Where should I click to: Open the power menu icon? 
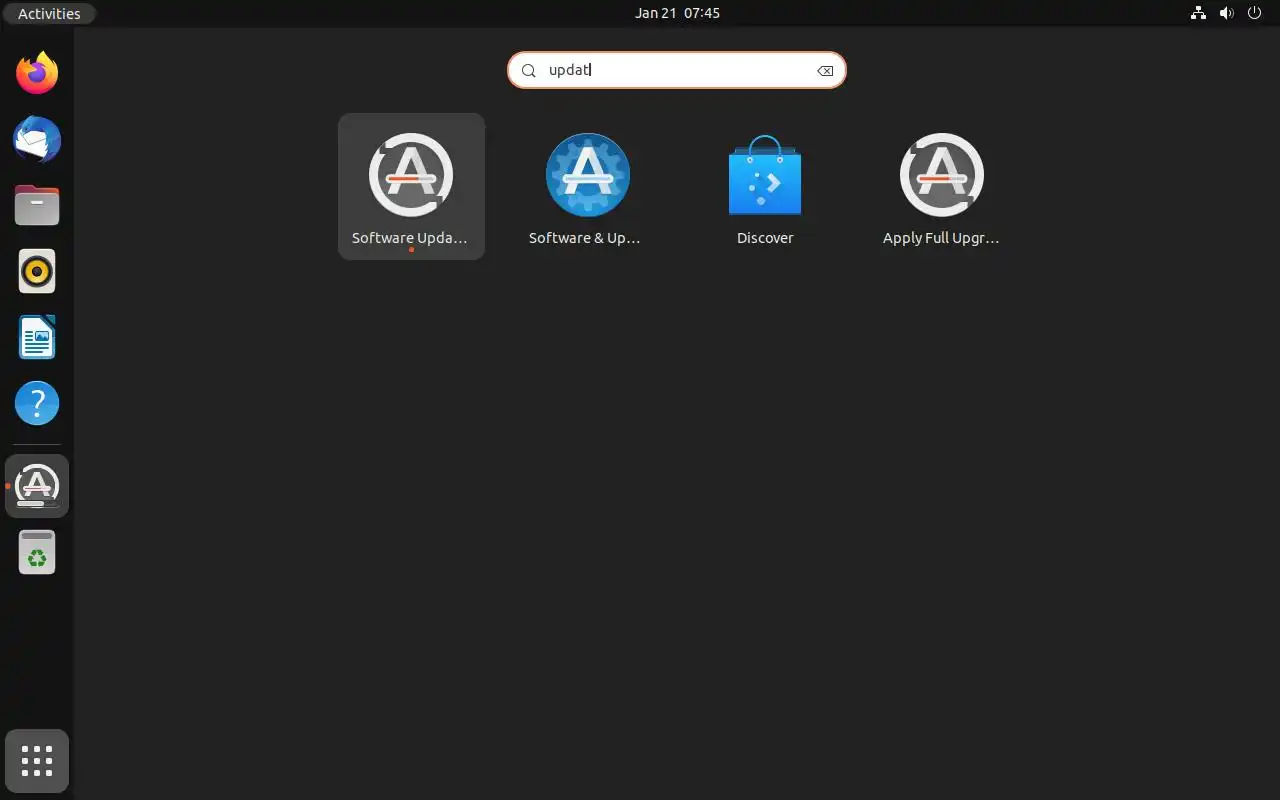coord(1255,13)
